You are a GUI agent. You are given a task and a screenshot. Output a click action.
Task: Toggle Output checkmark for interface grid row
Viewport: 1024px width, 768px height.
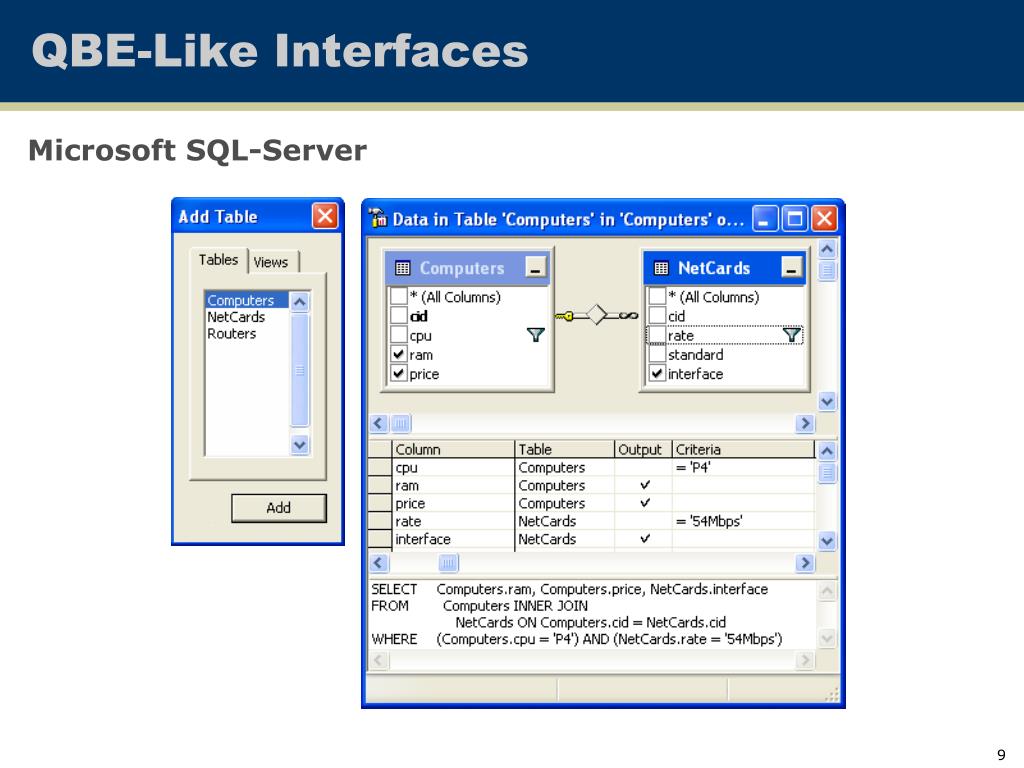coord(645,538)
